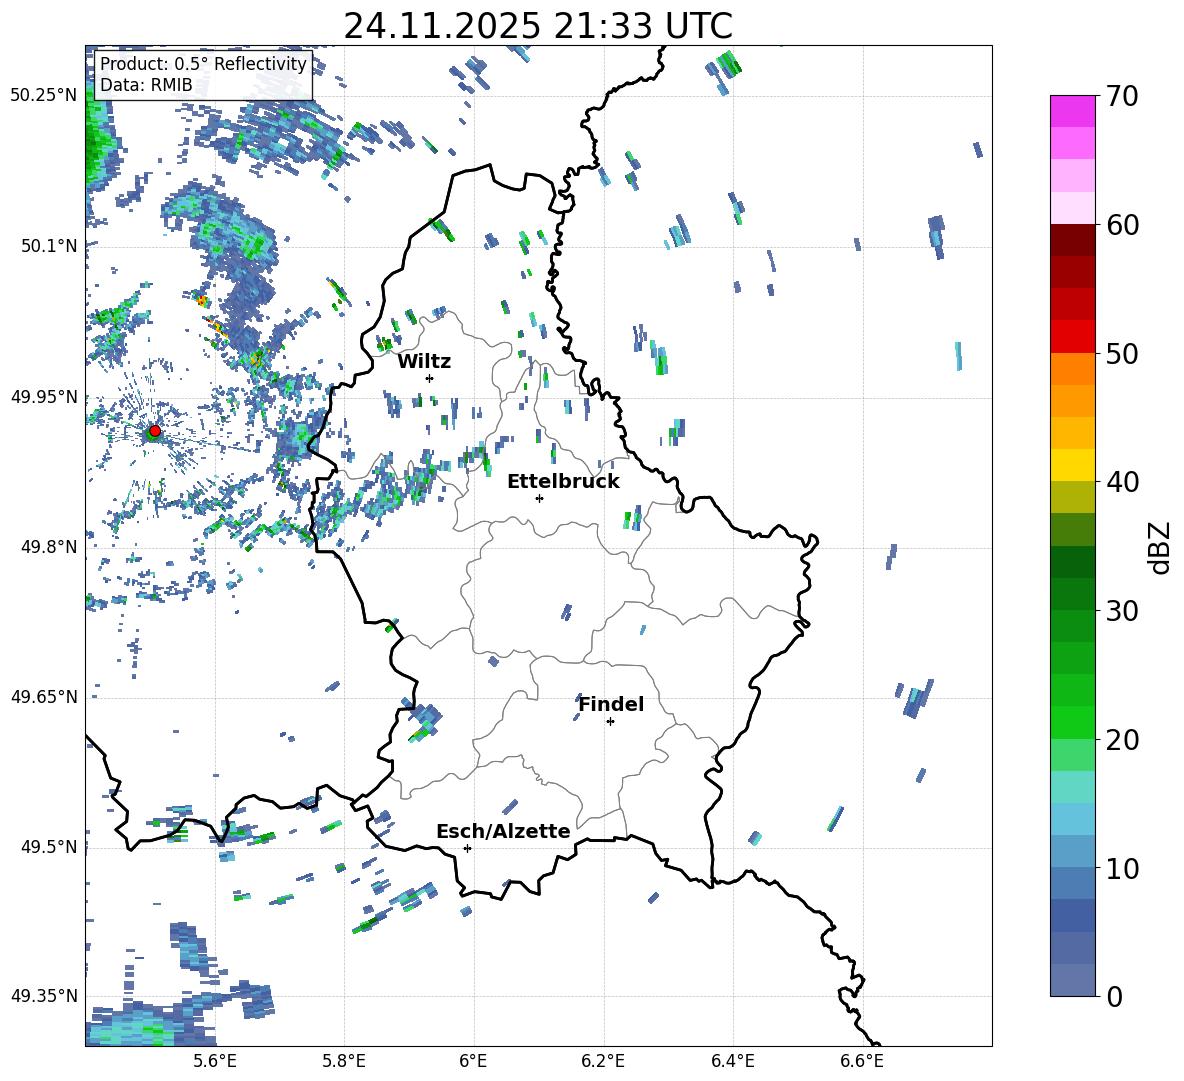Click the 49.35°N latitude label
Viewport: 1184px width, 1081px height.
(44, 996)
